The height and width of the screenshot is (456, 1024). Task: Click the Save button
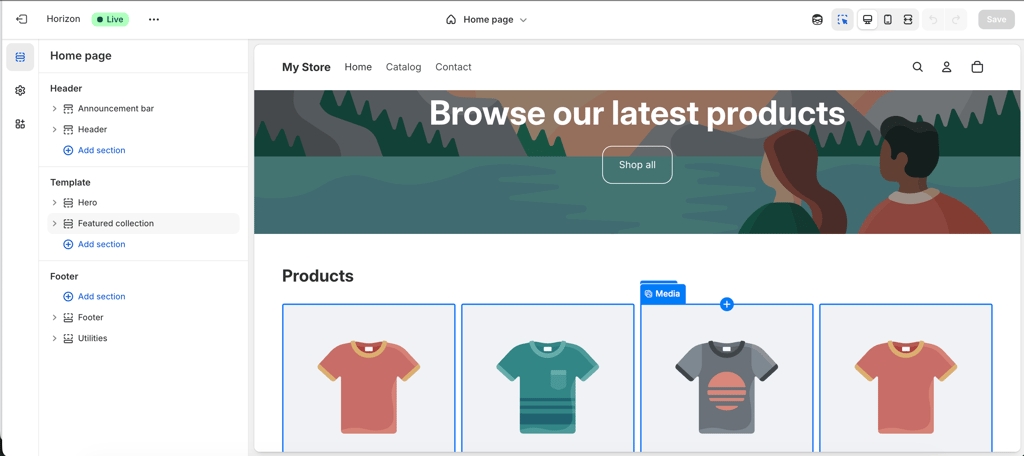point(996,20)
